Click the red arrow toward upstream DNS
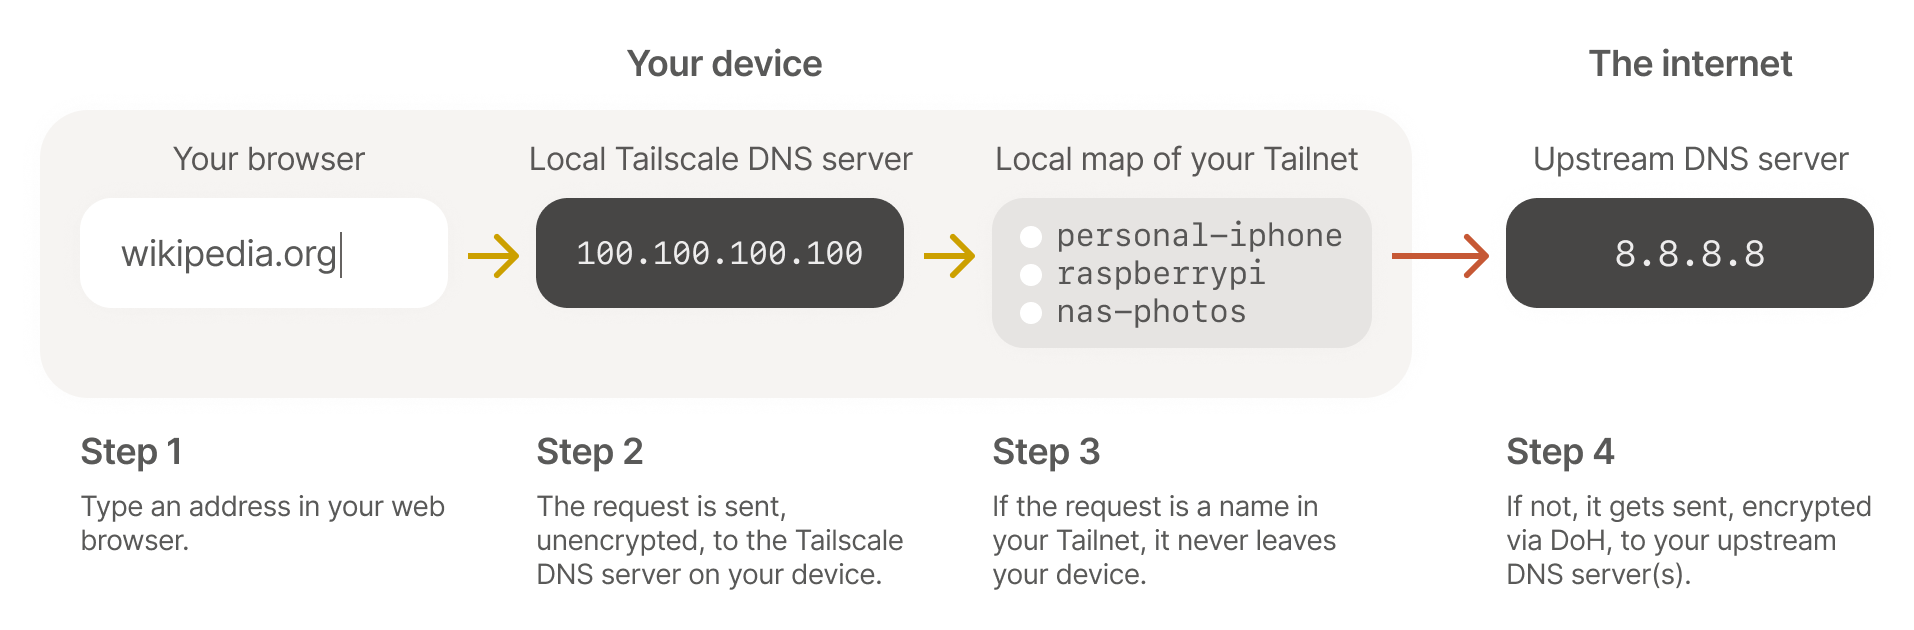This screenshot has width=1914, height=630. [x=1439, y=255]
